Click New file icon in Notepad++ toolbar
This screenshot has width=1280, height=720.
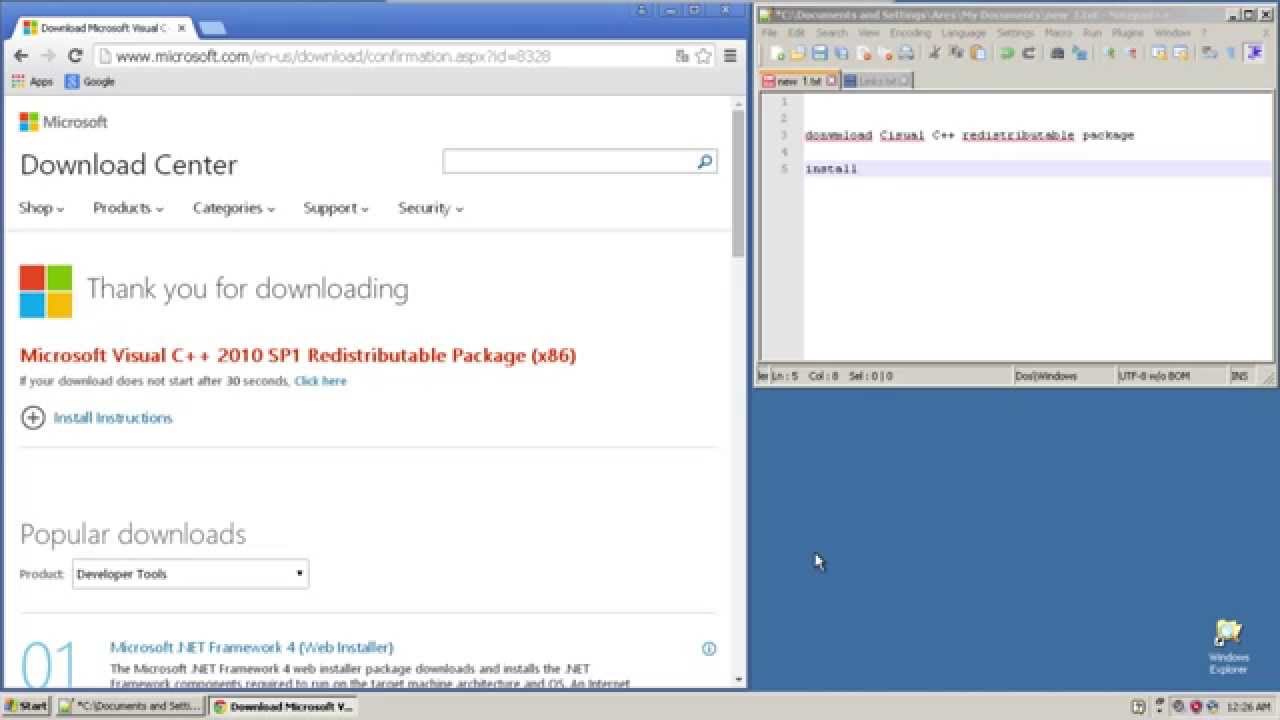point(777,53)
